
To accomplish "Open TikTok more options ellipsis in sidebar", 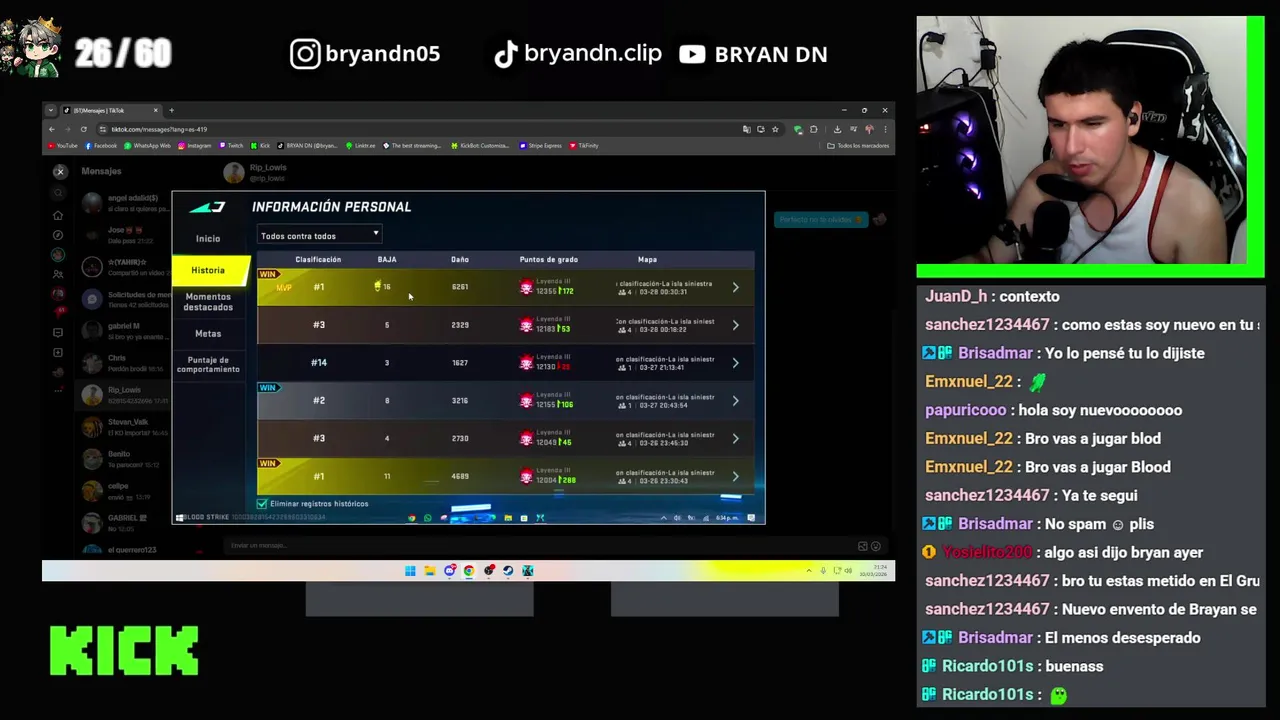I will coord(58,389).
